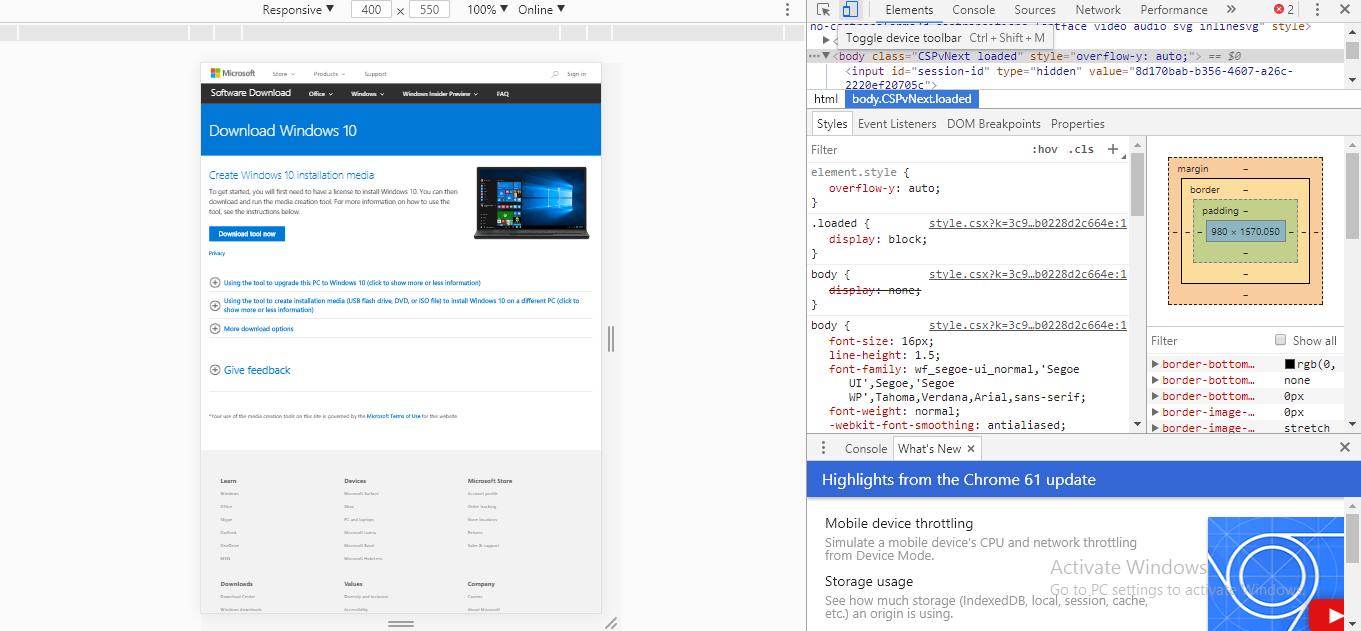Toggle the .cls class editor
1361x631 pixels.
click(x=1081, y=150)
